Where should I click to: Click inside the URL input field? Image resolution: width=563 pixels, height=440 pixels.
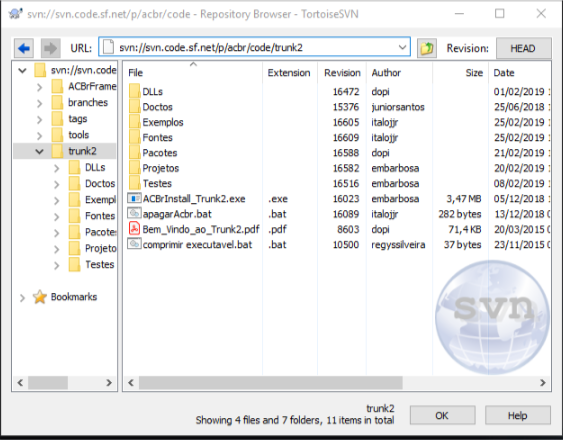[255, 47]
